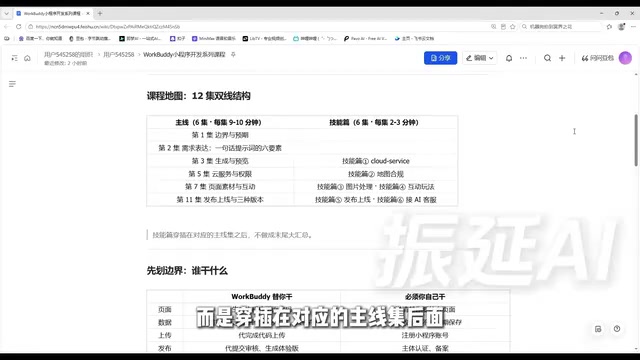Open the first breadcrumb 用户545258的知识库
Image resolution: width=640 pixels, height=360 pixels.
[x=69, y=54]
